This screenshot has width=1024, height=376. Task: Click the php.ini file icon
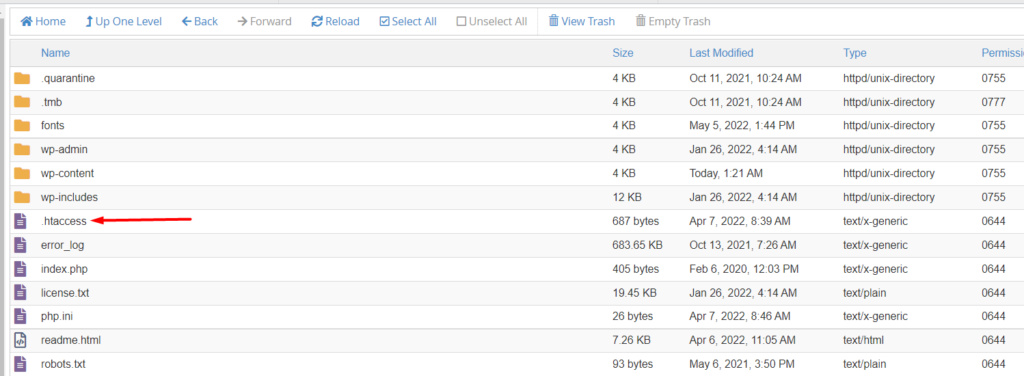click(x=21, y=317)
